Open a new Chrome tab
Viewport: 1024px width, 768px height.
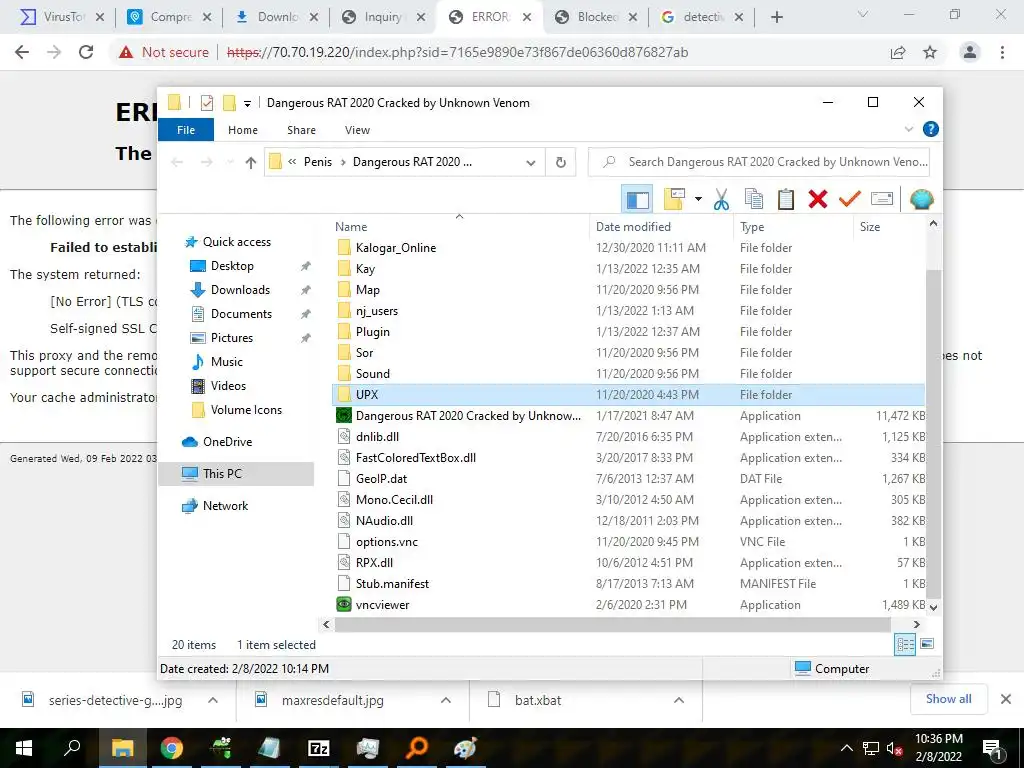pyautogui.click(x=776, y=17)
